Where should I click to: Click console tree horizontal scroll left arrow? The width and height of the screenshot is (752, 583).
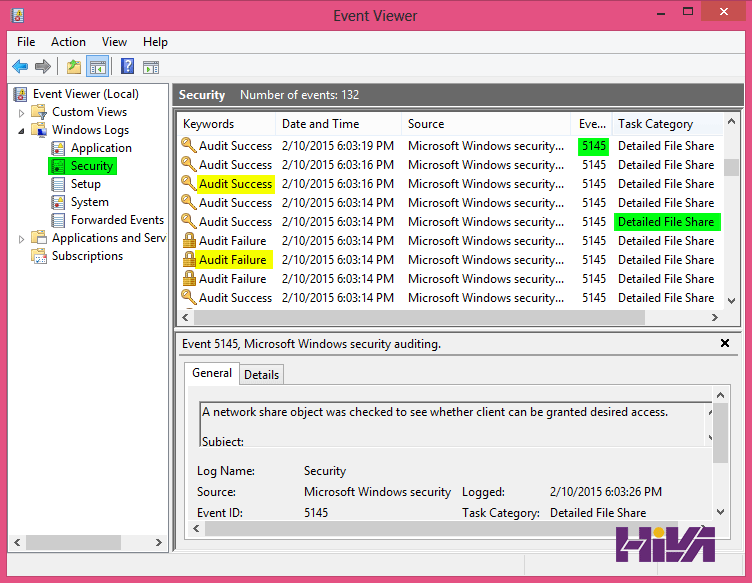coord(17,543)
